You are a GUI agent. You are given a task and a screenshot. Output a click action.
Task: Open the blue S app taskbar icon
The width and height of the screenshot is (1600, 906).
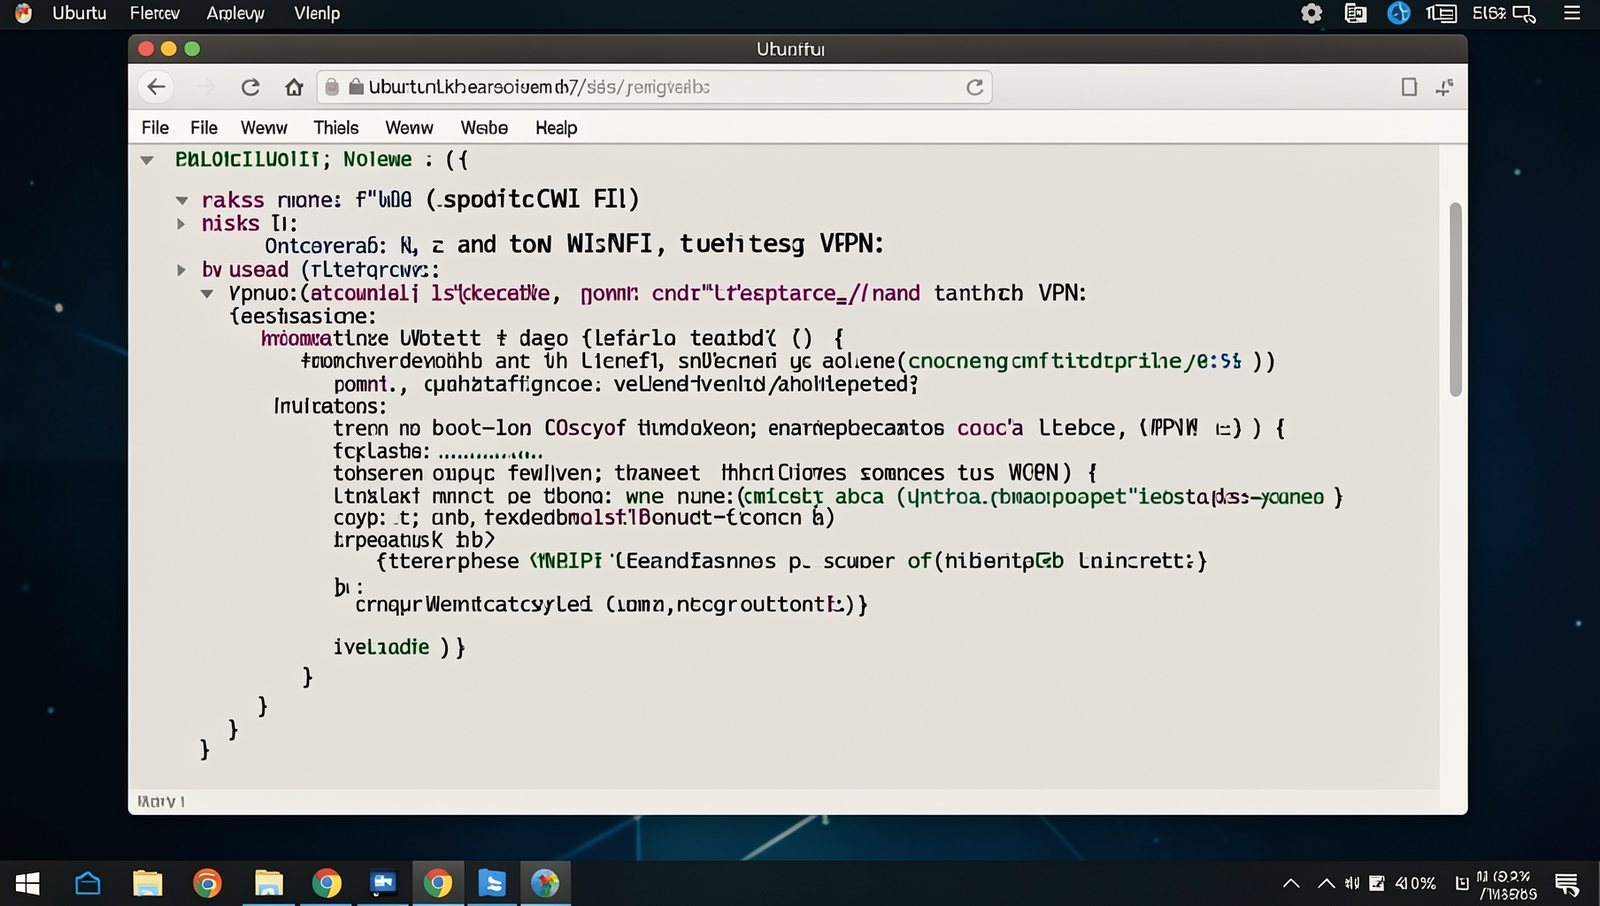point(492,884)
